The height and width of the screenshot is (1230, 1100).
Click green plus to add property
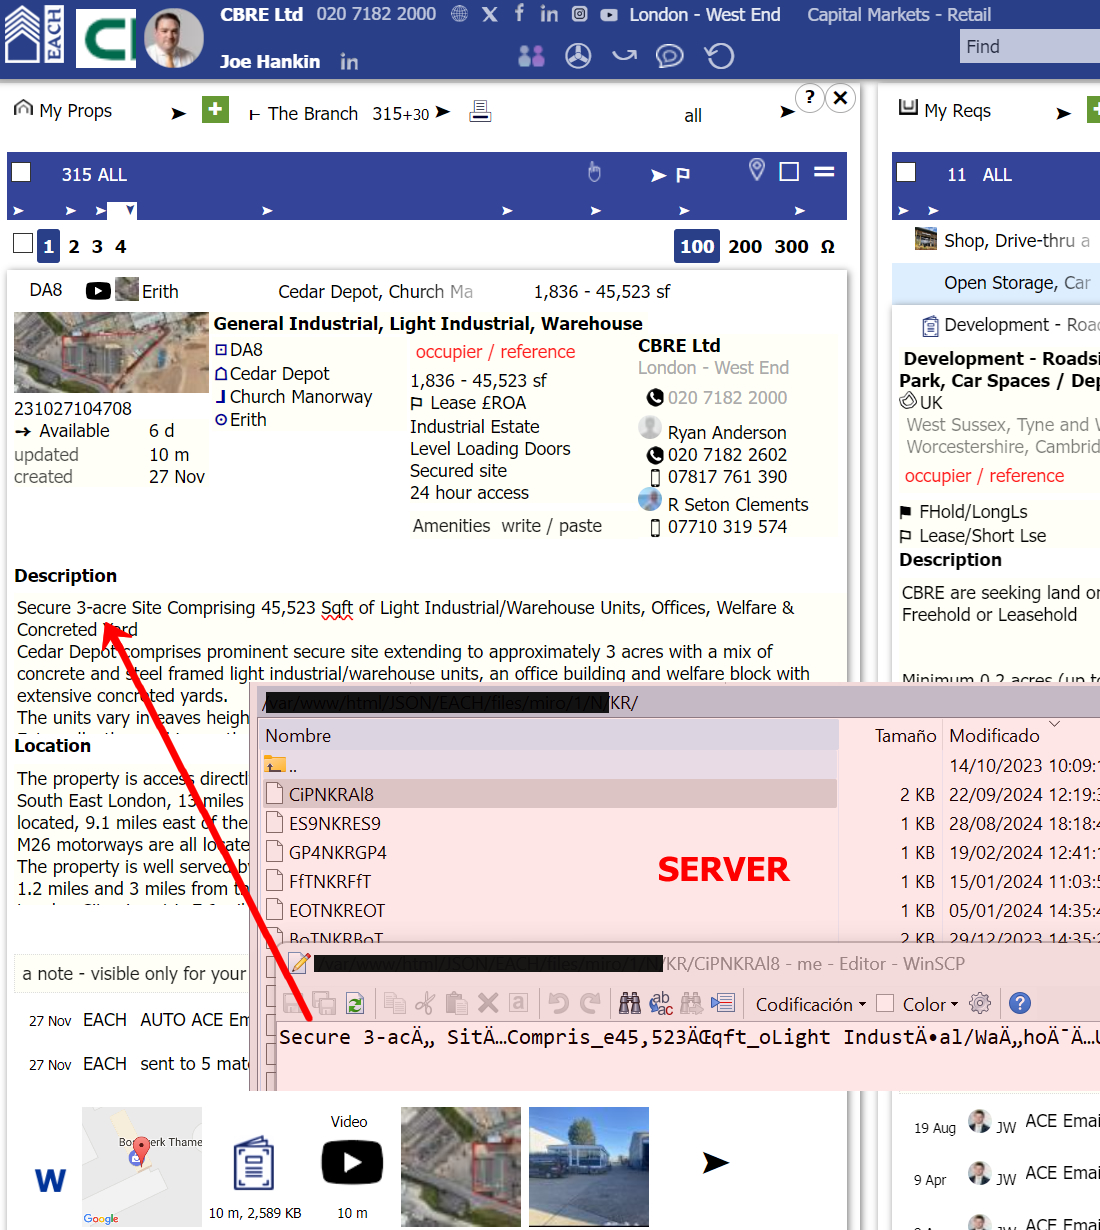click(x=215, y=109)
